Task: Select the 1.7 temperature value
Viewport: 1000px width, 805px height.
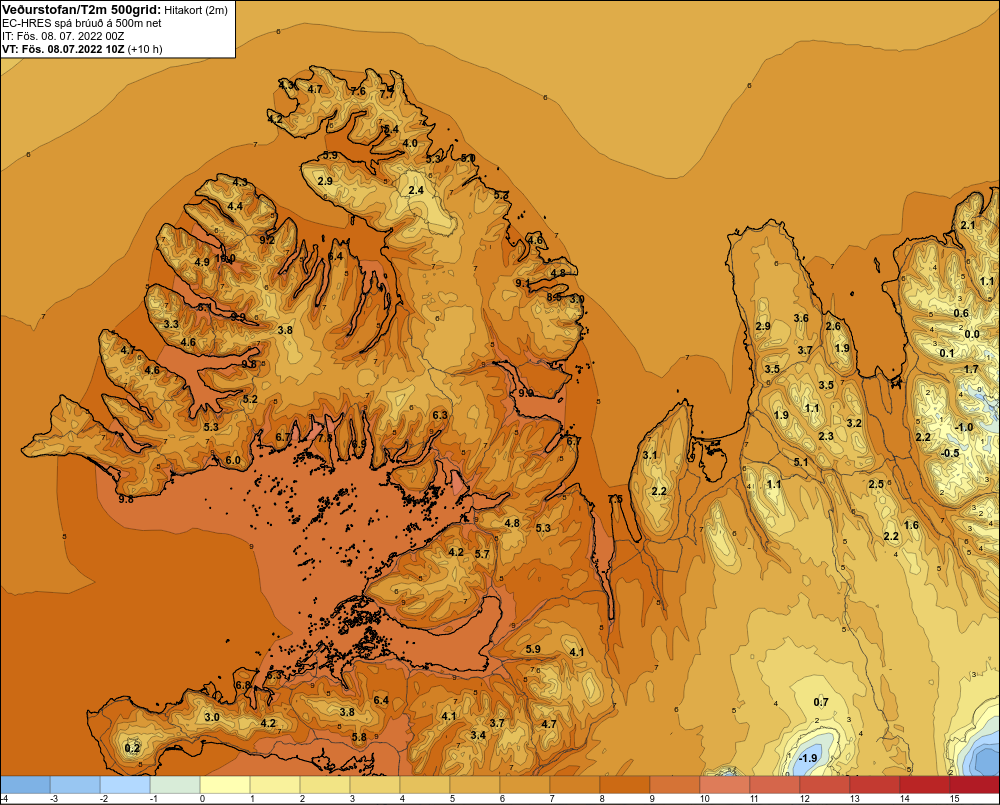Action: 971,369
